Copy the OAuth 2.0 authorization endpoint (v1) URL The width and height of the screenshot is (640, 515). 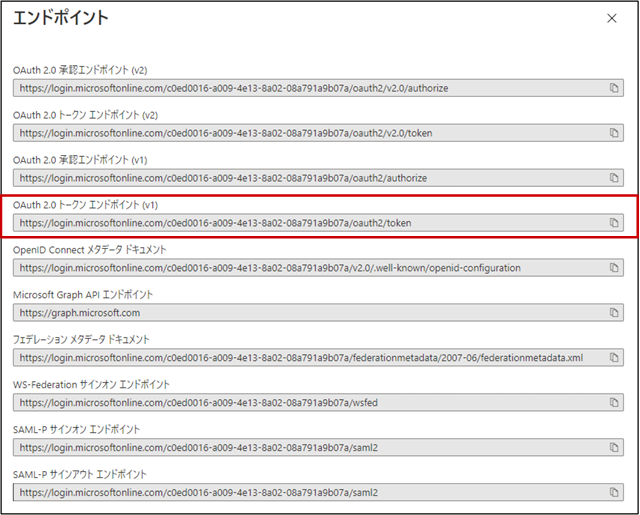614,178
